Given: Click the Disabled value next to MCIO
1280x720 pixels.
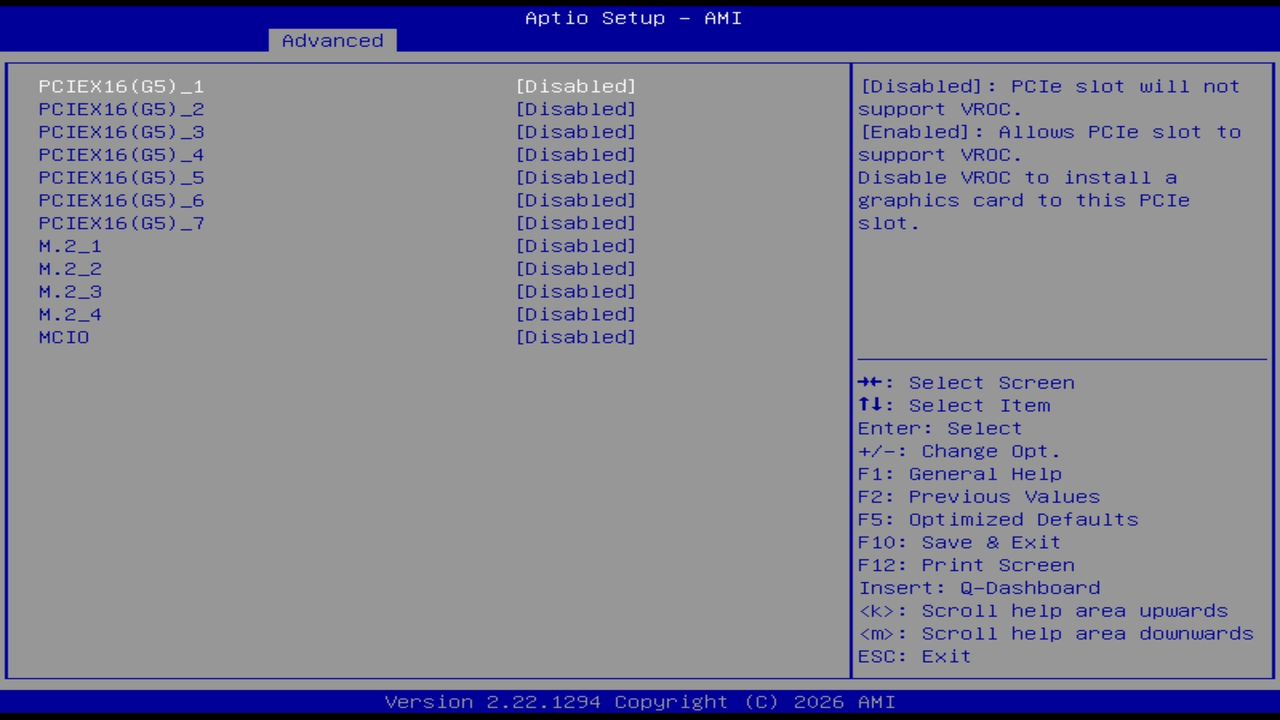Looking at the screenshot, I should [x=576, y=337].
